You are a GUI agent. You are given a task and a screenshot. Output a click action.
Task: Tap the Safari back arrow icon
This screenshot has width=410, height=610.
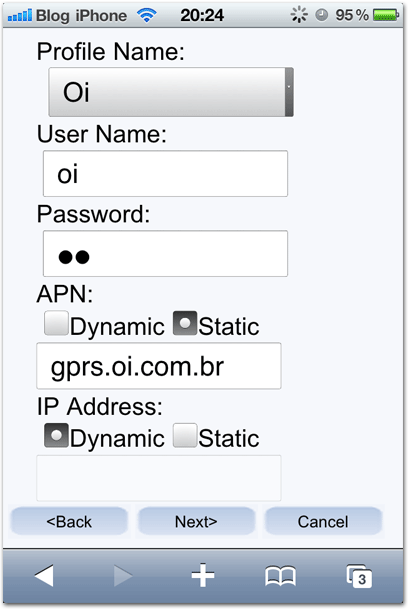44,575
